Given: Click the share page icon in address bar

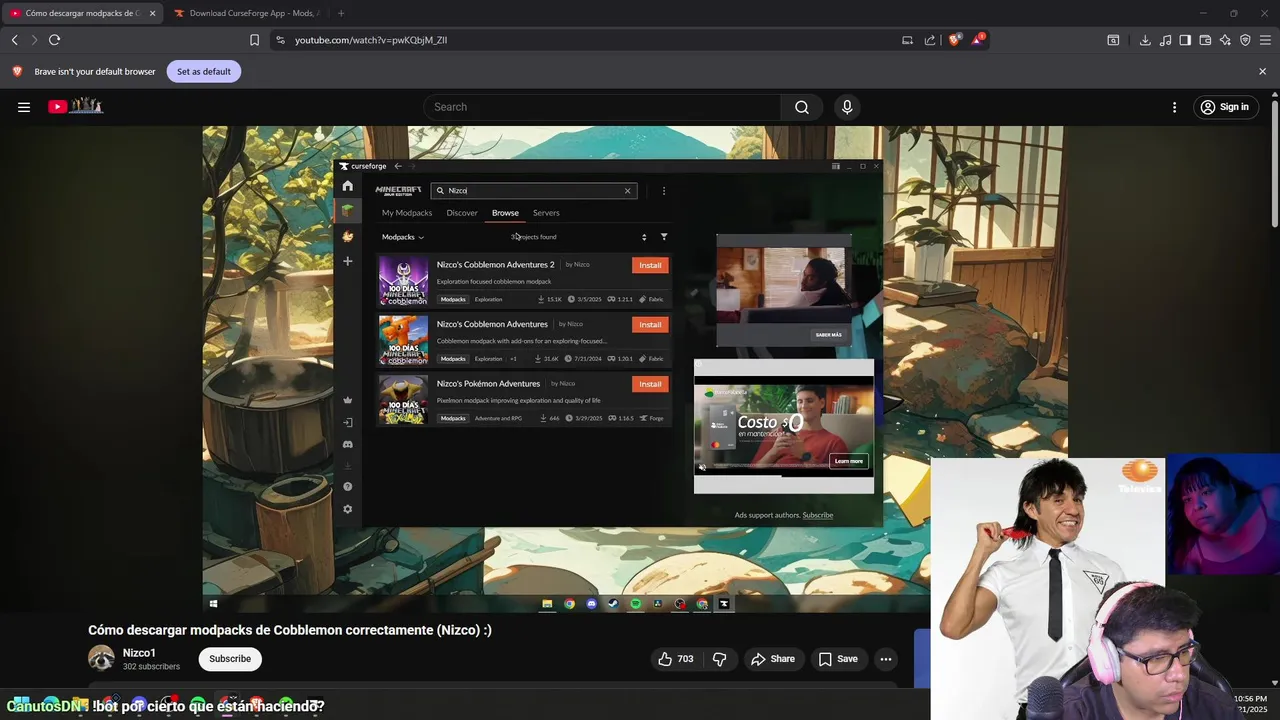Looking at the screenshot, I should pos(930,40).
